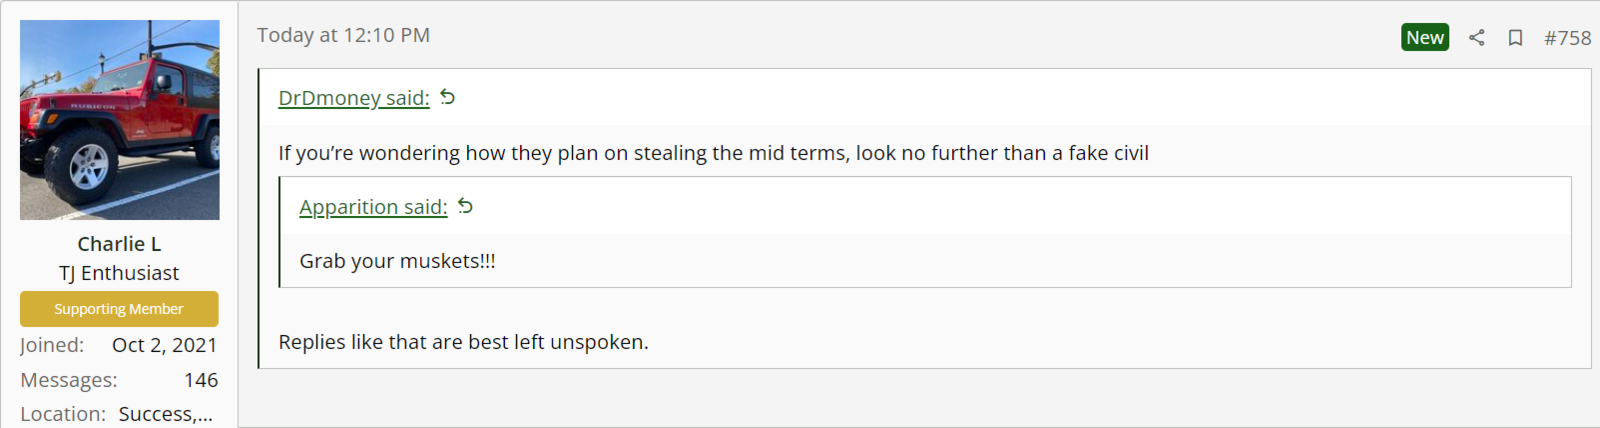Open the "Success,..." location link
Screen dimensions: 1600x428
165,414
